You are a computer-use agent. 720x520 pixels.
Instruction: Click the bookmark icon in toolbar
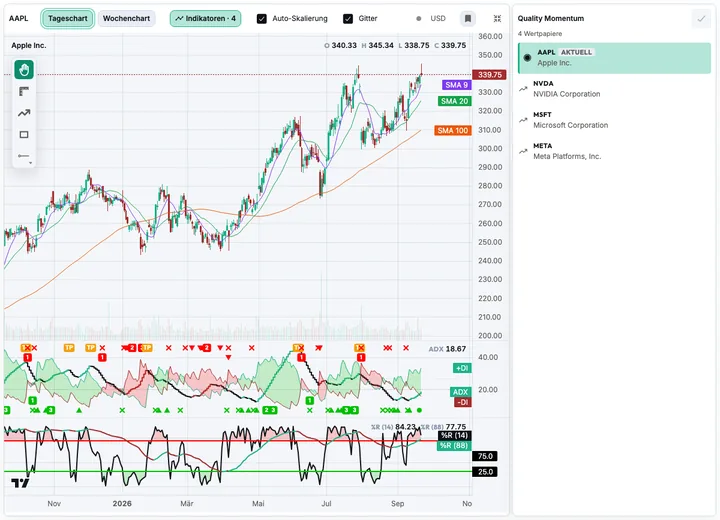(467, 18)
